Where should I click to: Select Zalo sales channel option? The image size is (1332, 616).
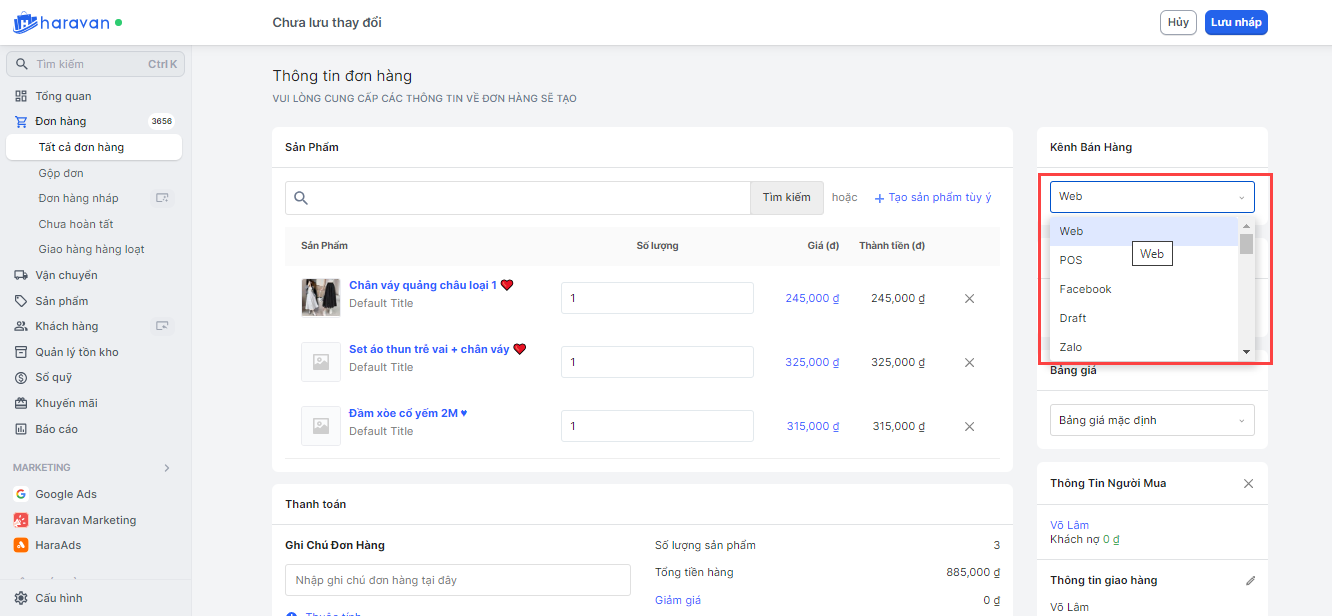pos(1071,347)
